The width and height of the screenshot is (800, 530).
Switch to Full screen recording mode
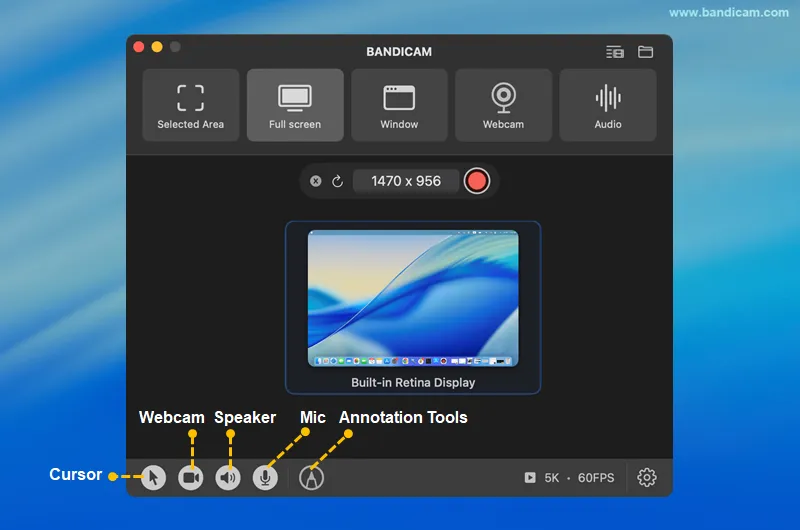pyautogui.click(x=295, y=105)
